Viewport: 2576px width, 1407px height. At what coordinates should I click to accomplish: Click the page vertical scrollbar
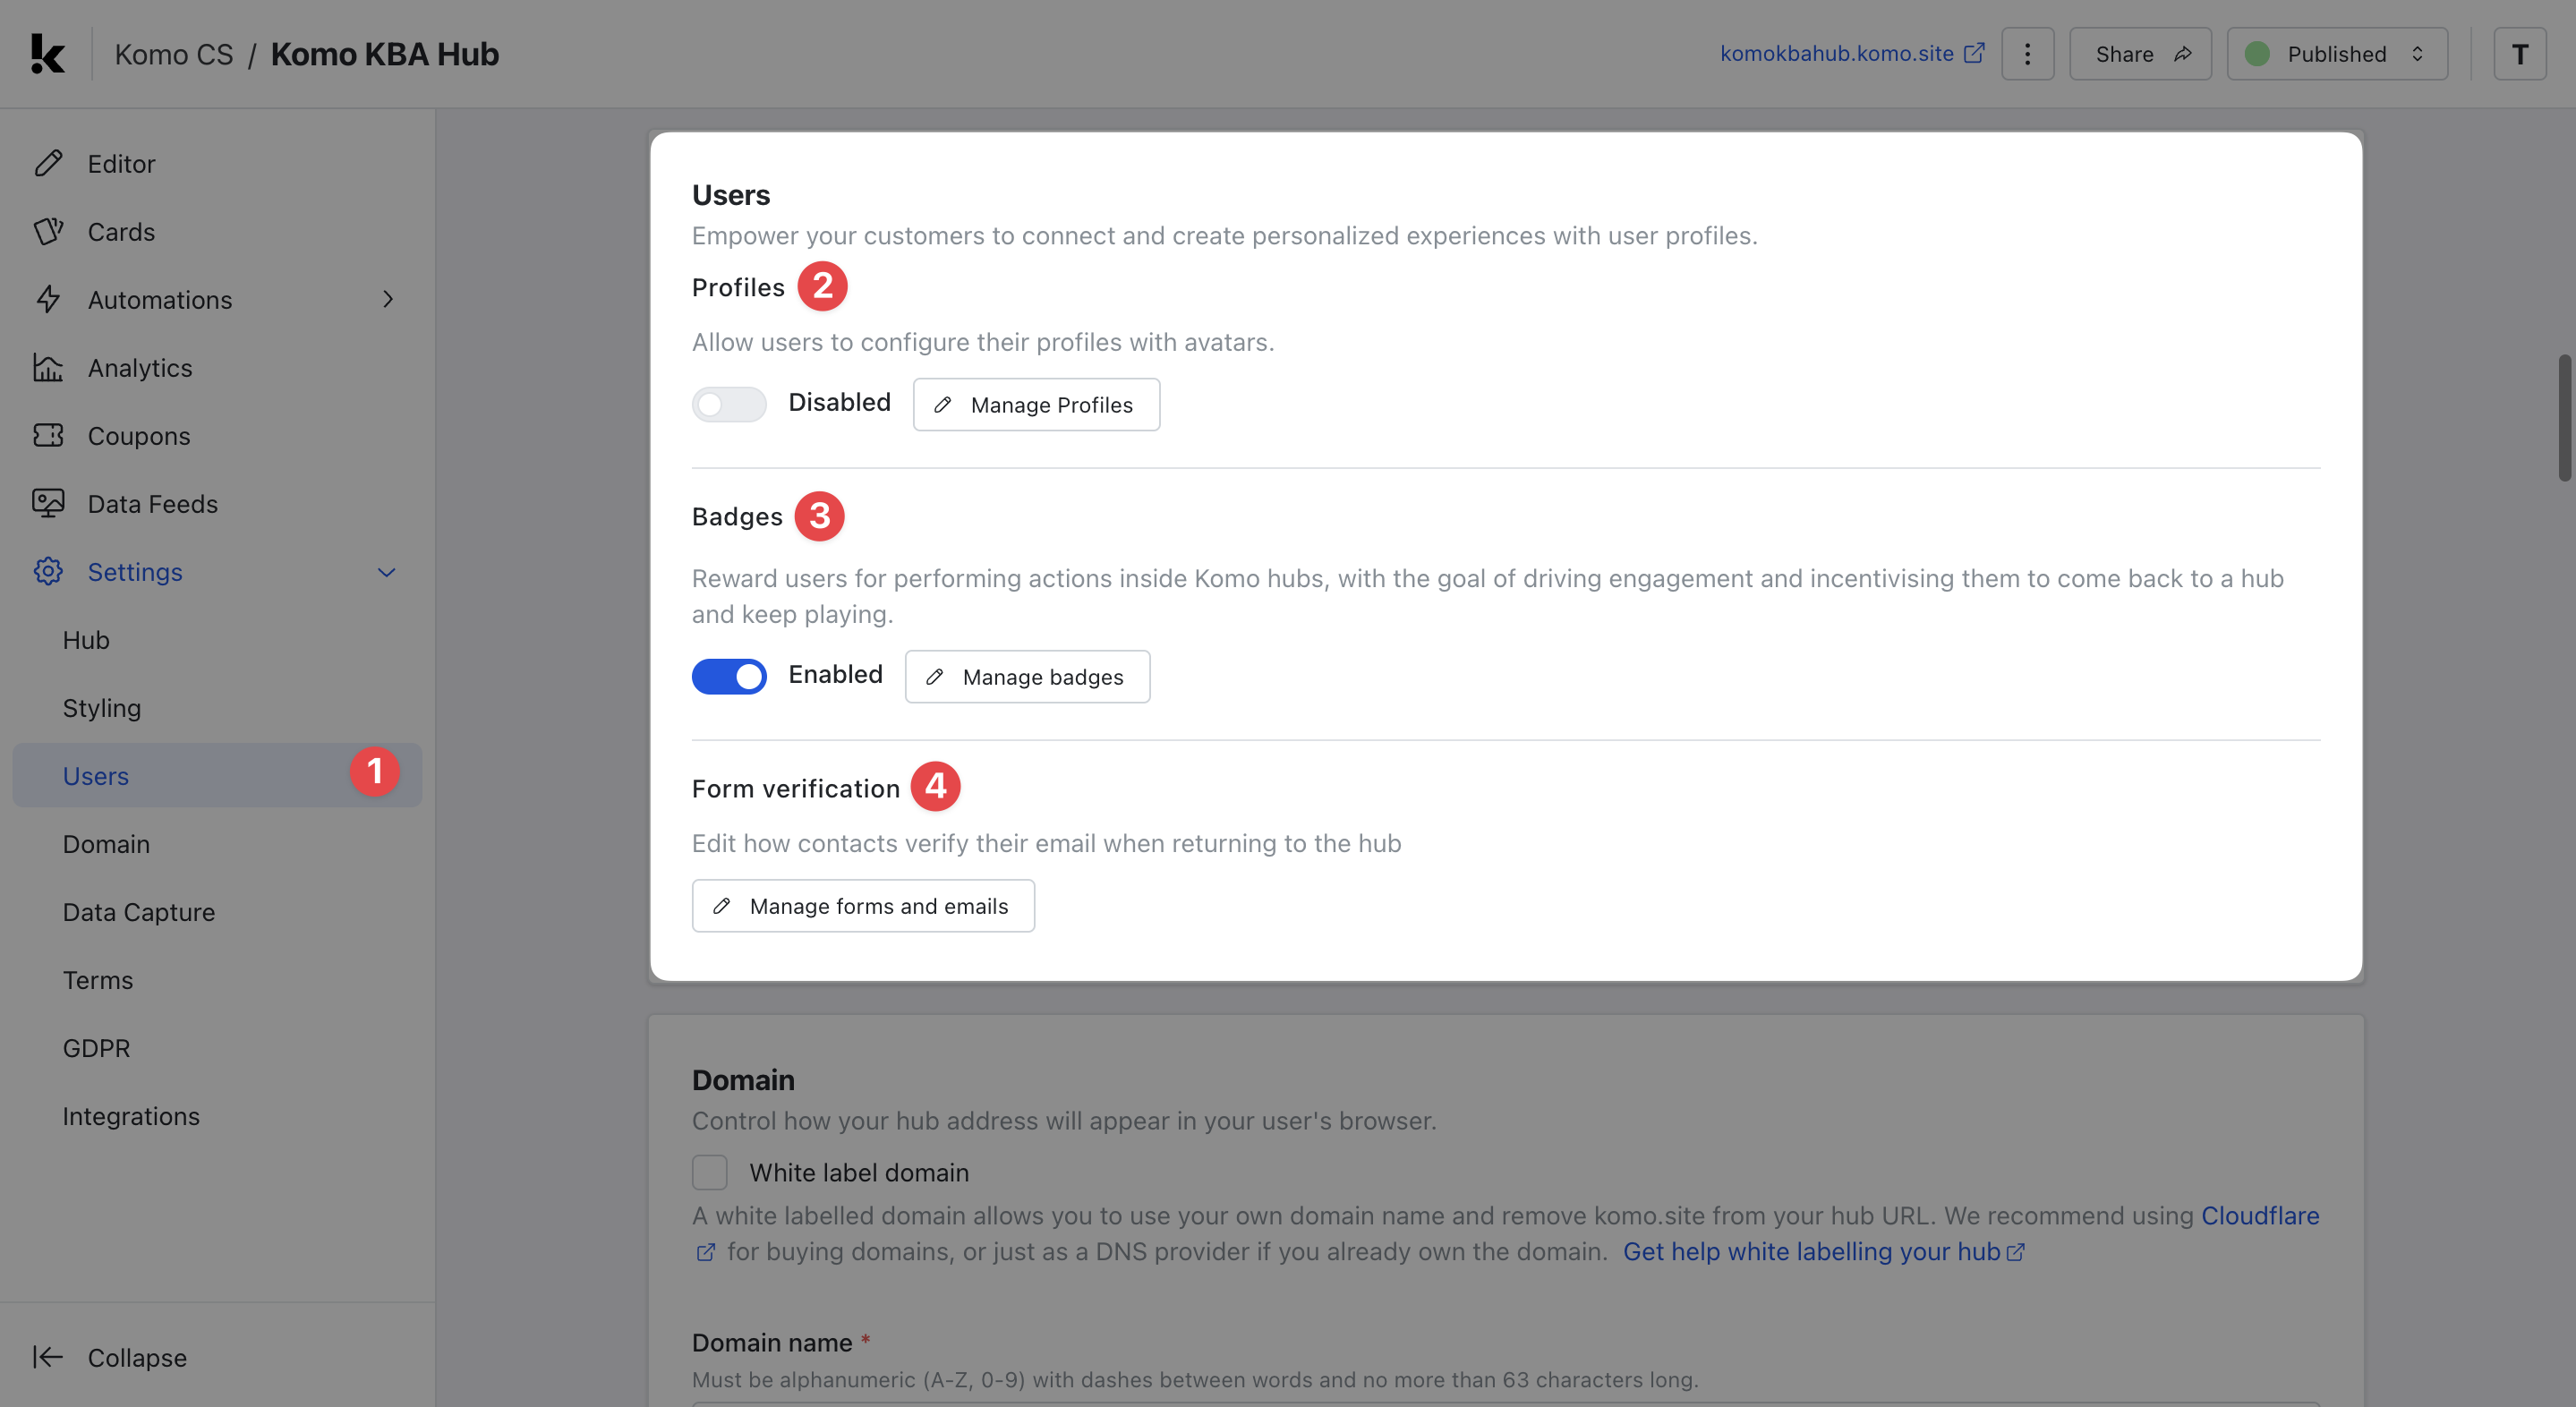pos(2566,417)
